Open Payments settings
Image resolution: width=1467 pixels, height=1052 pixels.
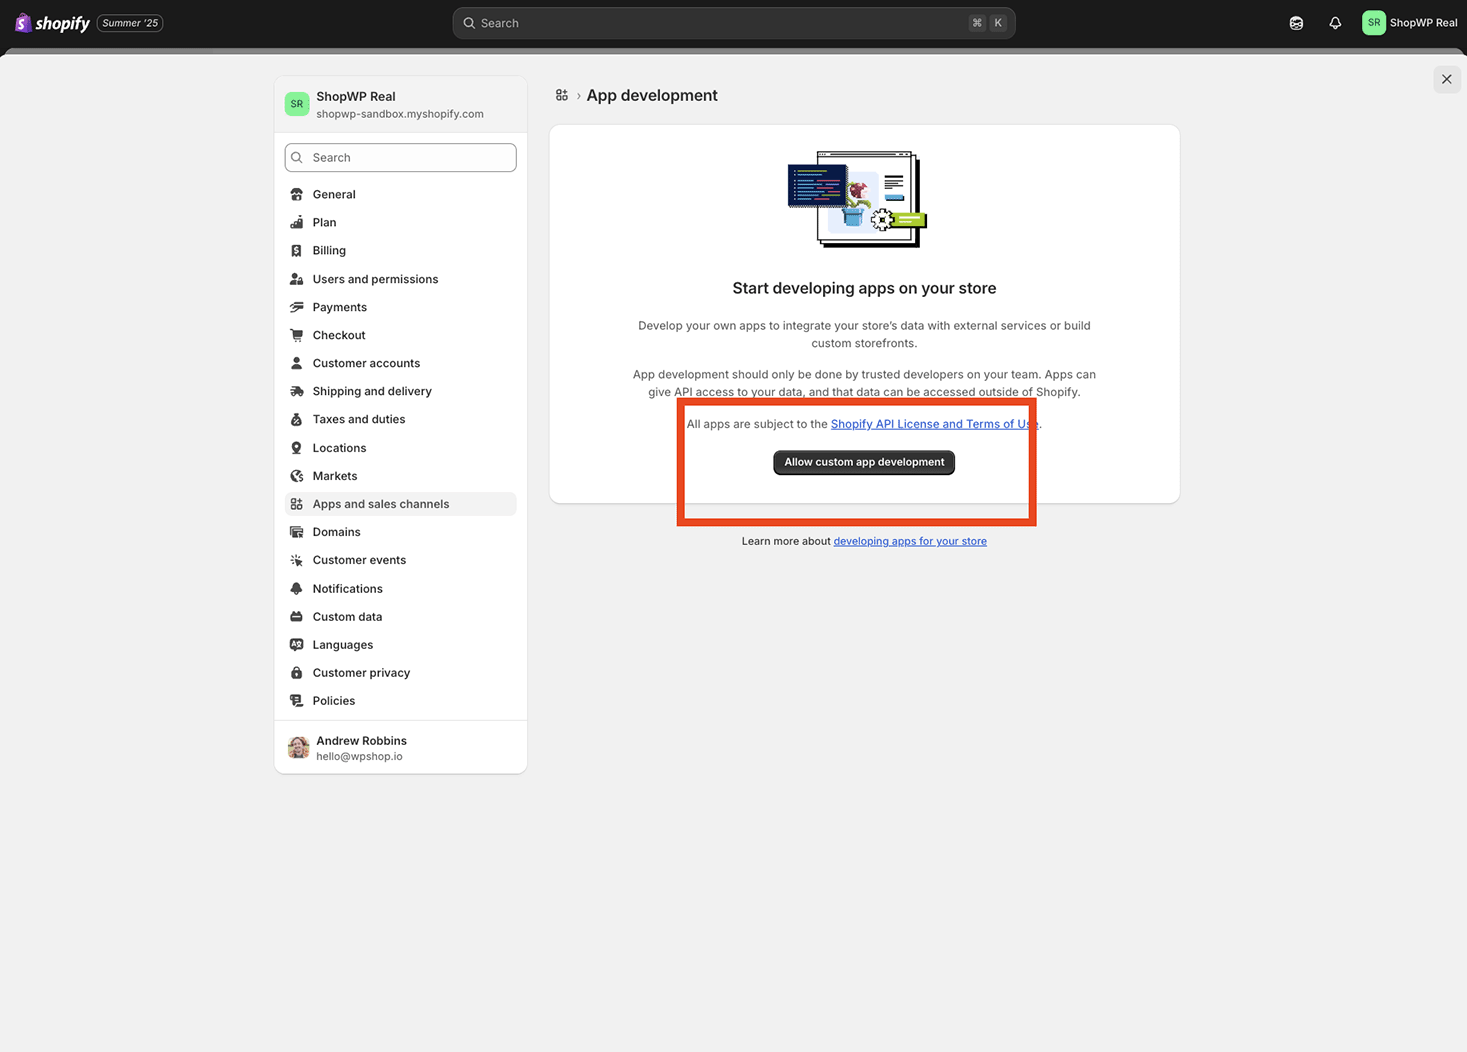coord(400,307)
